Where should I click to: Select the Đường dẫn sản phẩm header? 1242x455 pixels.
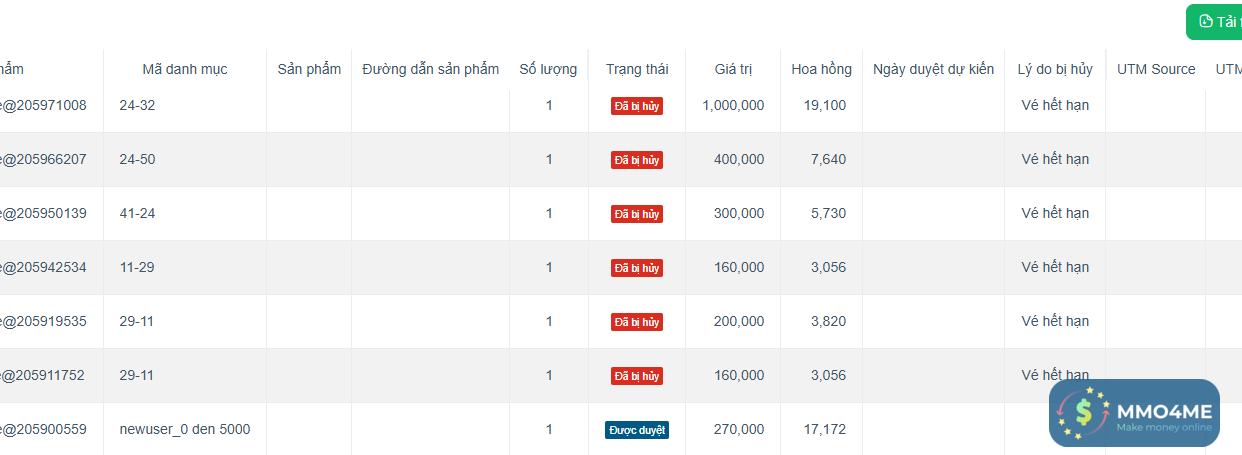(x=430, y=69)
